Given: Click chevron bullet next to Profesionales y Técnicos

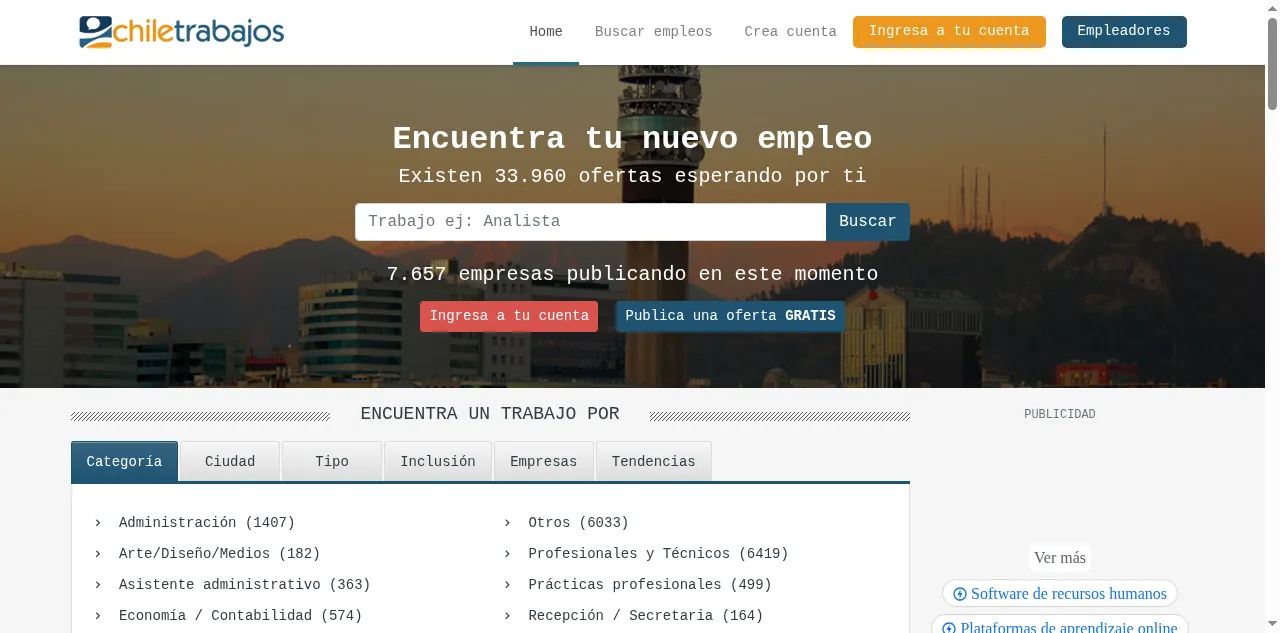Looking at the screenshot, I should (x=507, y=554).
